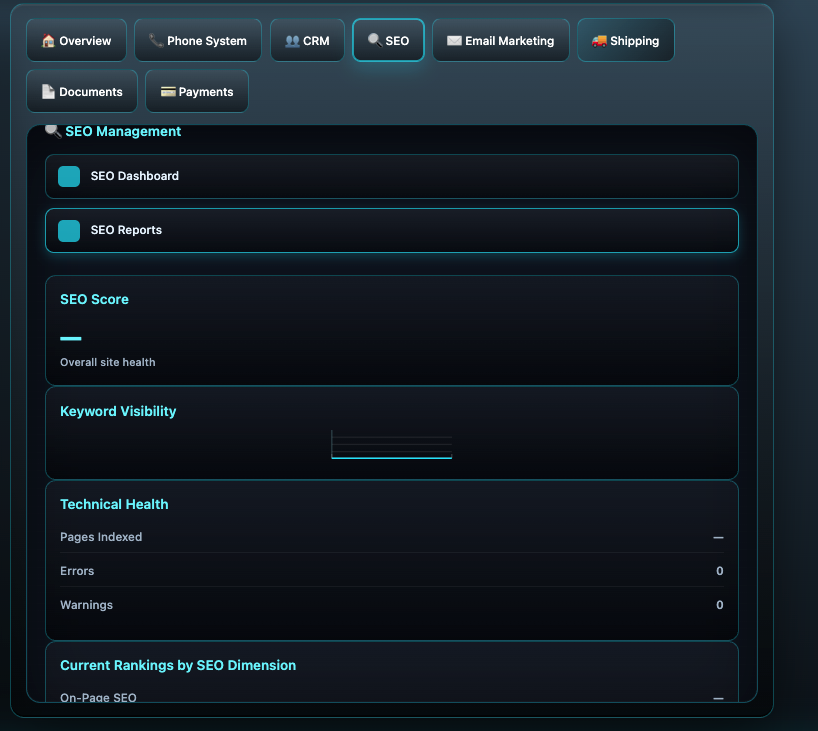The width and height of the screenshot is (818, 731).
Task: Click the telephone icon on Phone System
Action: click(156, 41)
